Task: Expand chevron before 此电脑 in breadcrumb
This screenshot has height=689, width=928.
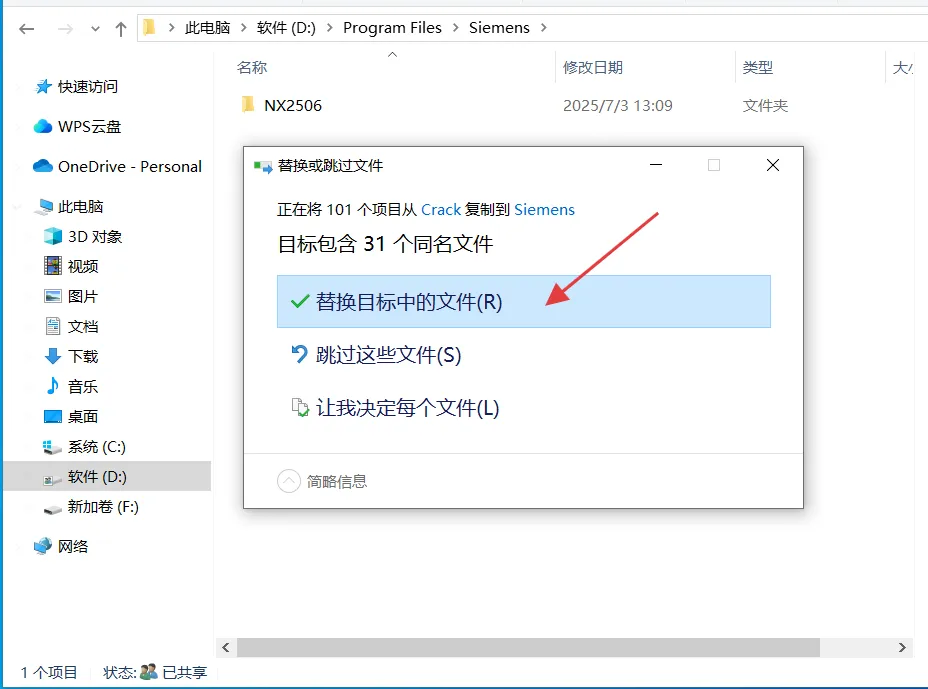Action: pyautogui.click(x=171, y=28)
